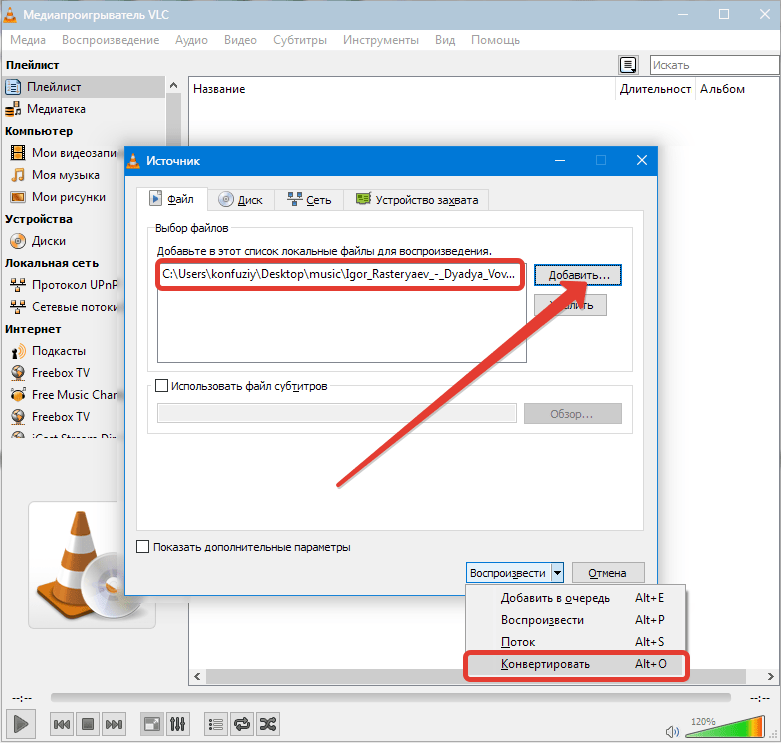Toggle fullscreen video button
The image size is (781, 743).
[151, 724]
